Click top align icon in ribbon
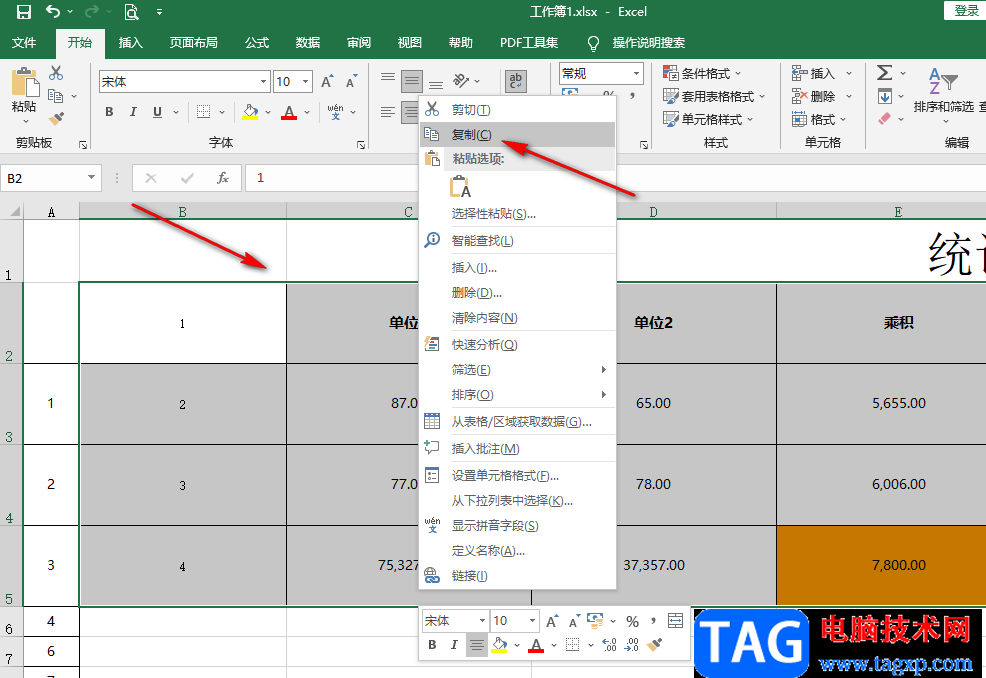The width and height of the screenshot is (986, 678). (x=388, y=77)
